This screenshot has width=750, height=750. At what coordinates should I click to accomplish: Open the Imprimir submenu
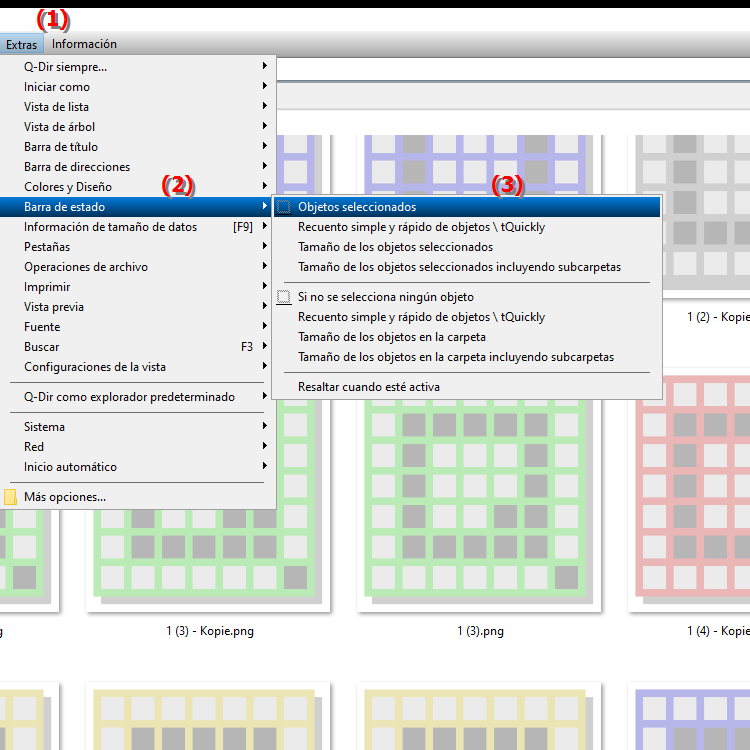coord(138,287)
